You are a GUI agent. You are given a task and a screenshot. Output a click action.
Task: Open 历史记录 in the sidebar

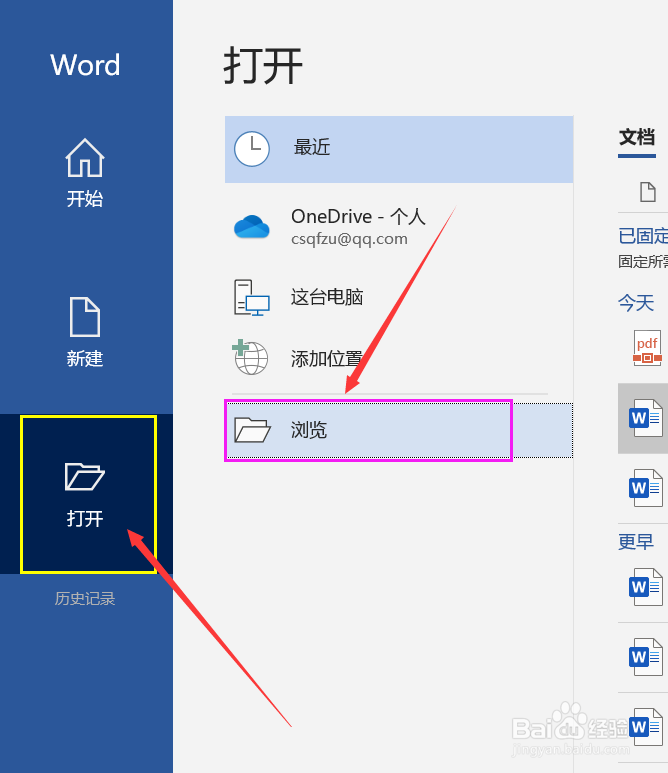(x=85, y=598)
